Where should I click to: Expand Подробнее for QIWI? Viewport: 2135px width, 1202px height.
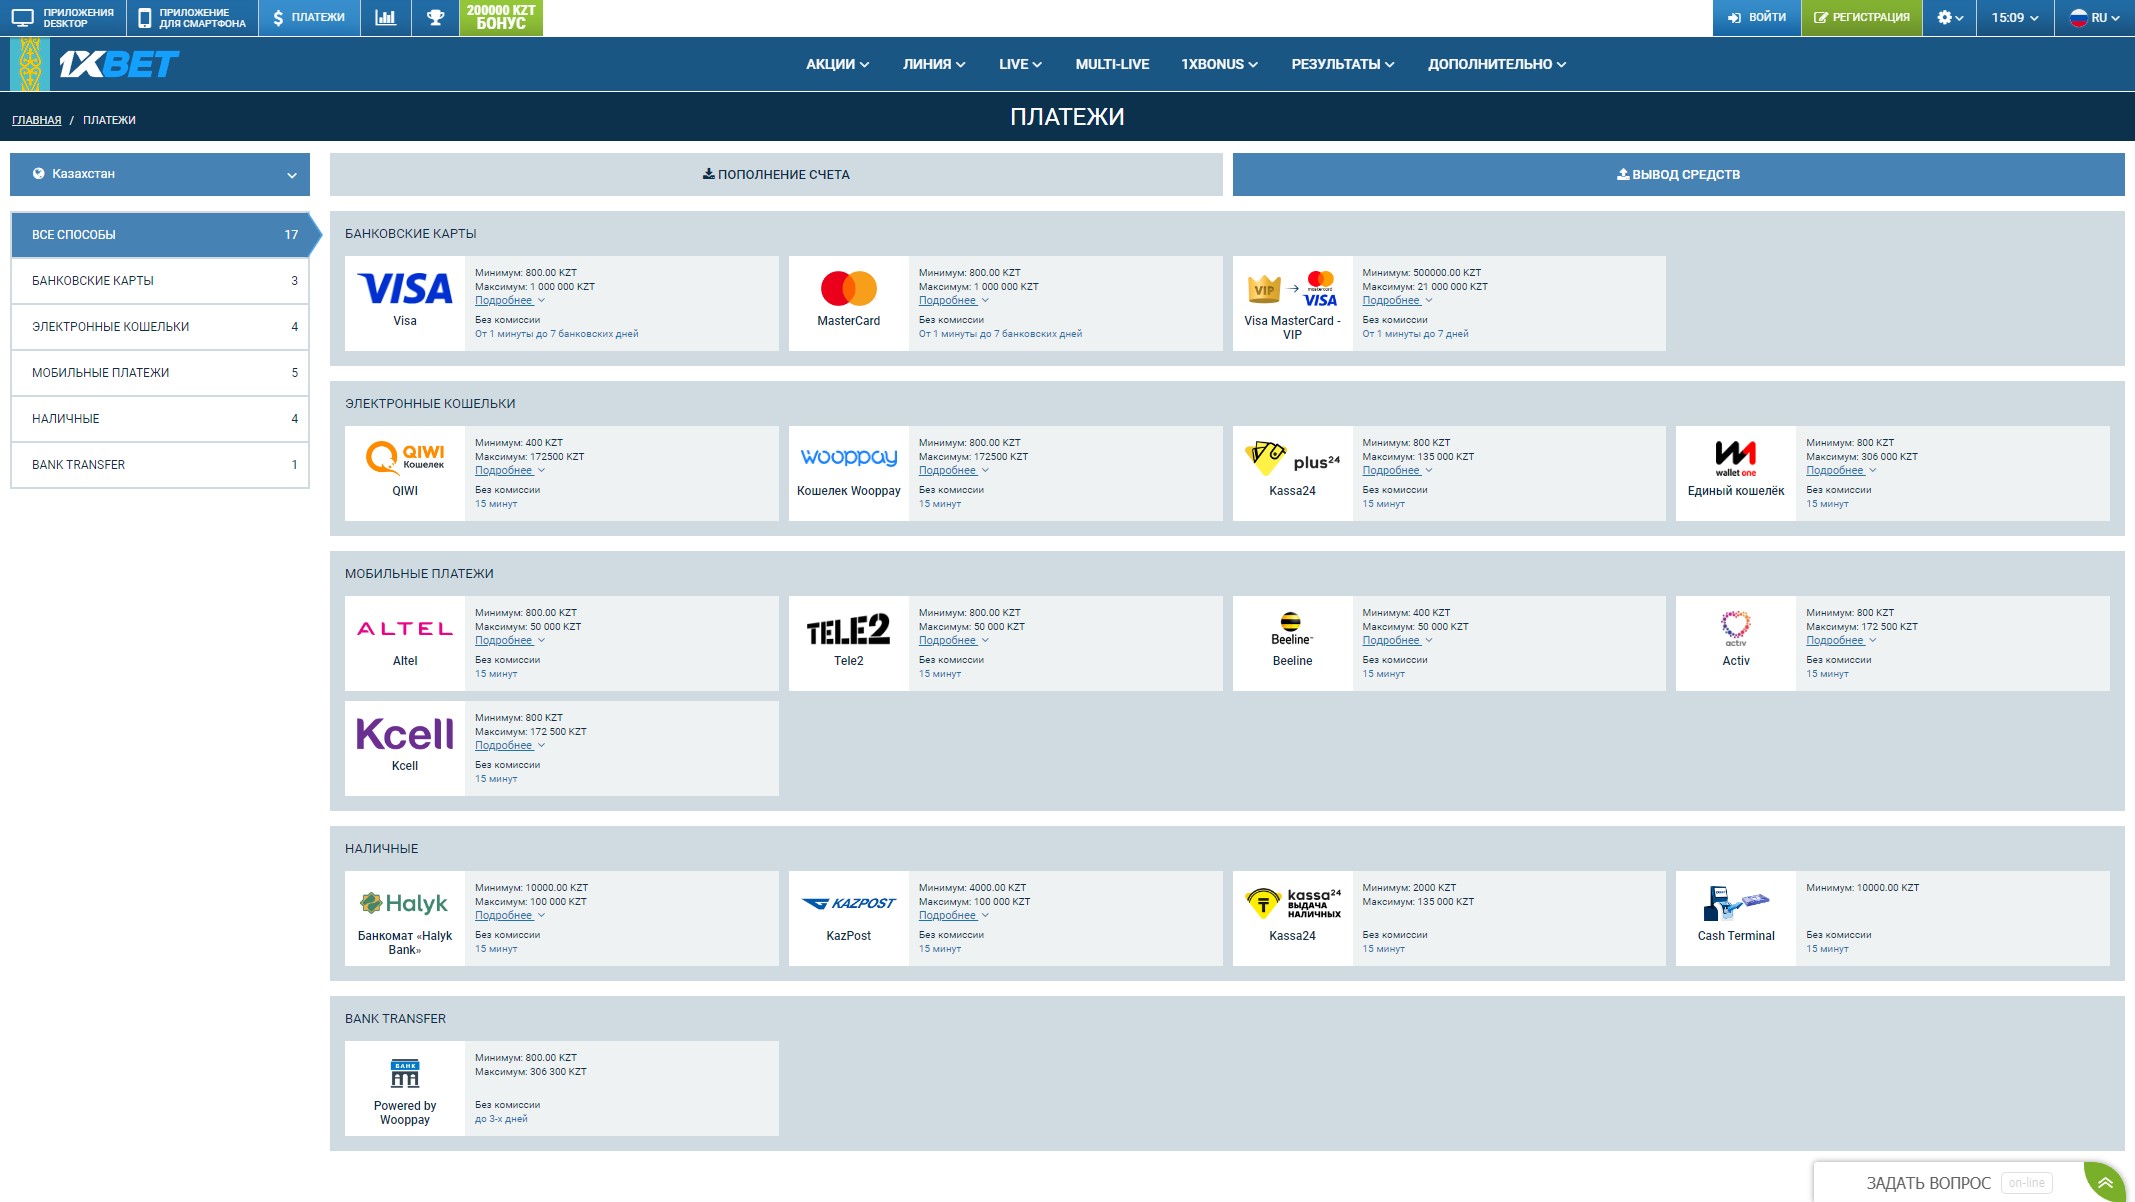(x=509, y=471)
